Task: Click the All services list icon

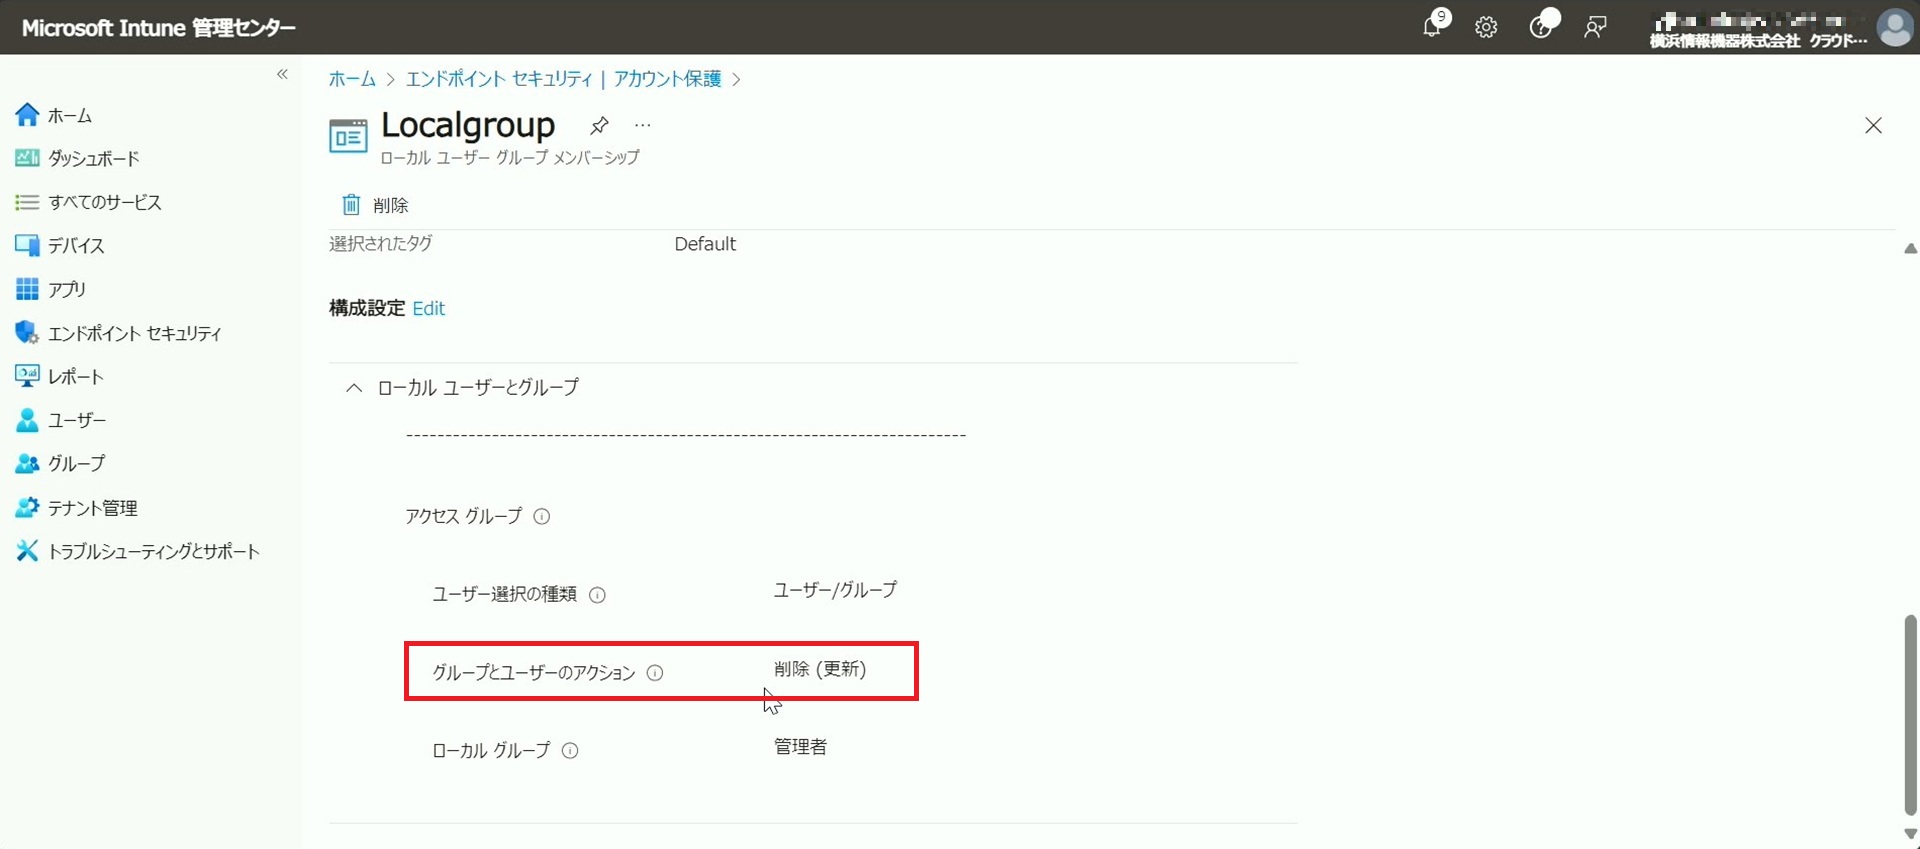Action: pyautogui.click(x=27, y=202)
